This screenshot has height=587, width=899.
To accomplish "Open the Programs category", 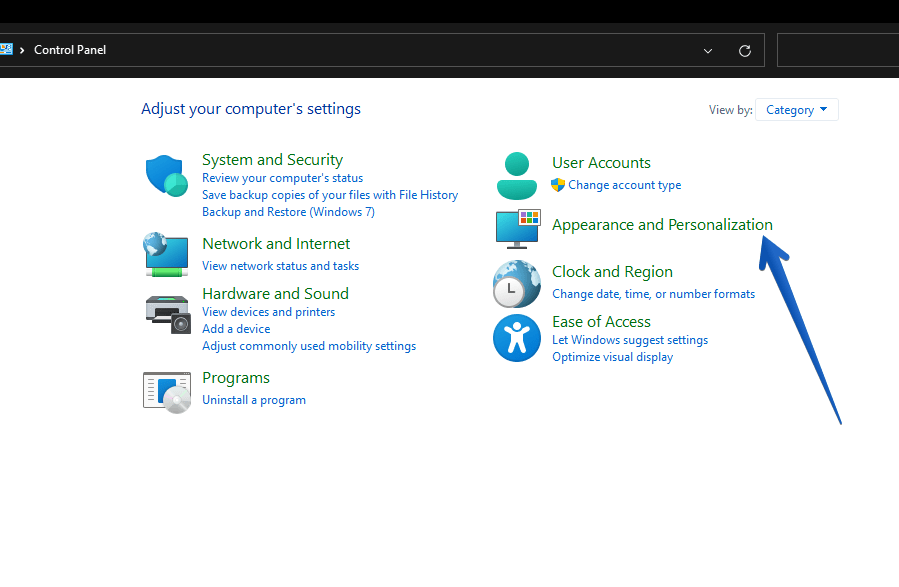I will [x=236, y=378].
